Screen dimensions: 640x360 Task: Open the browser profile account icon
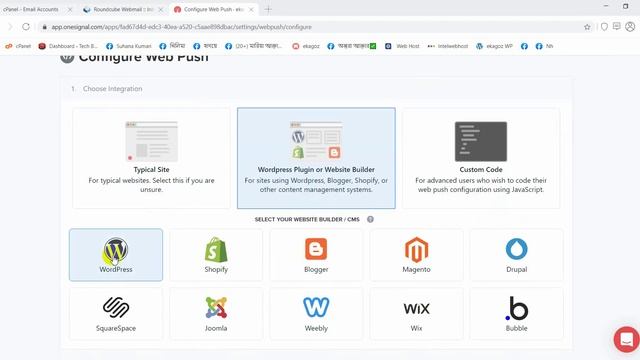tap(630, 27)
